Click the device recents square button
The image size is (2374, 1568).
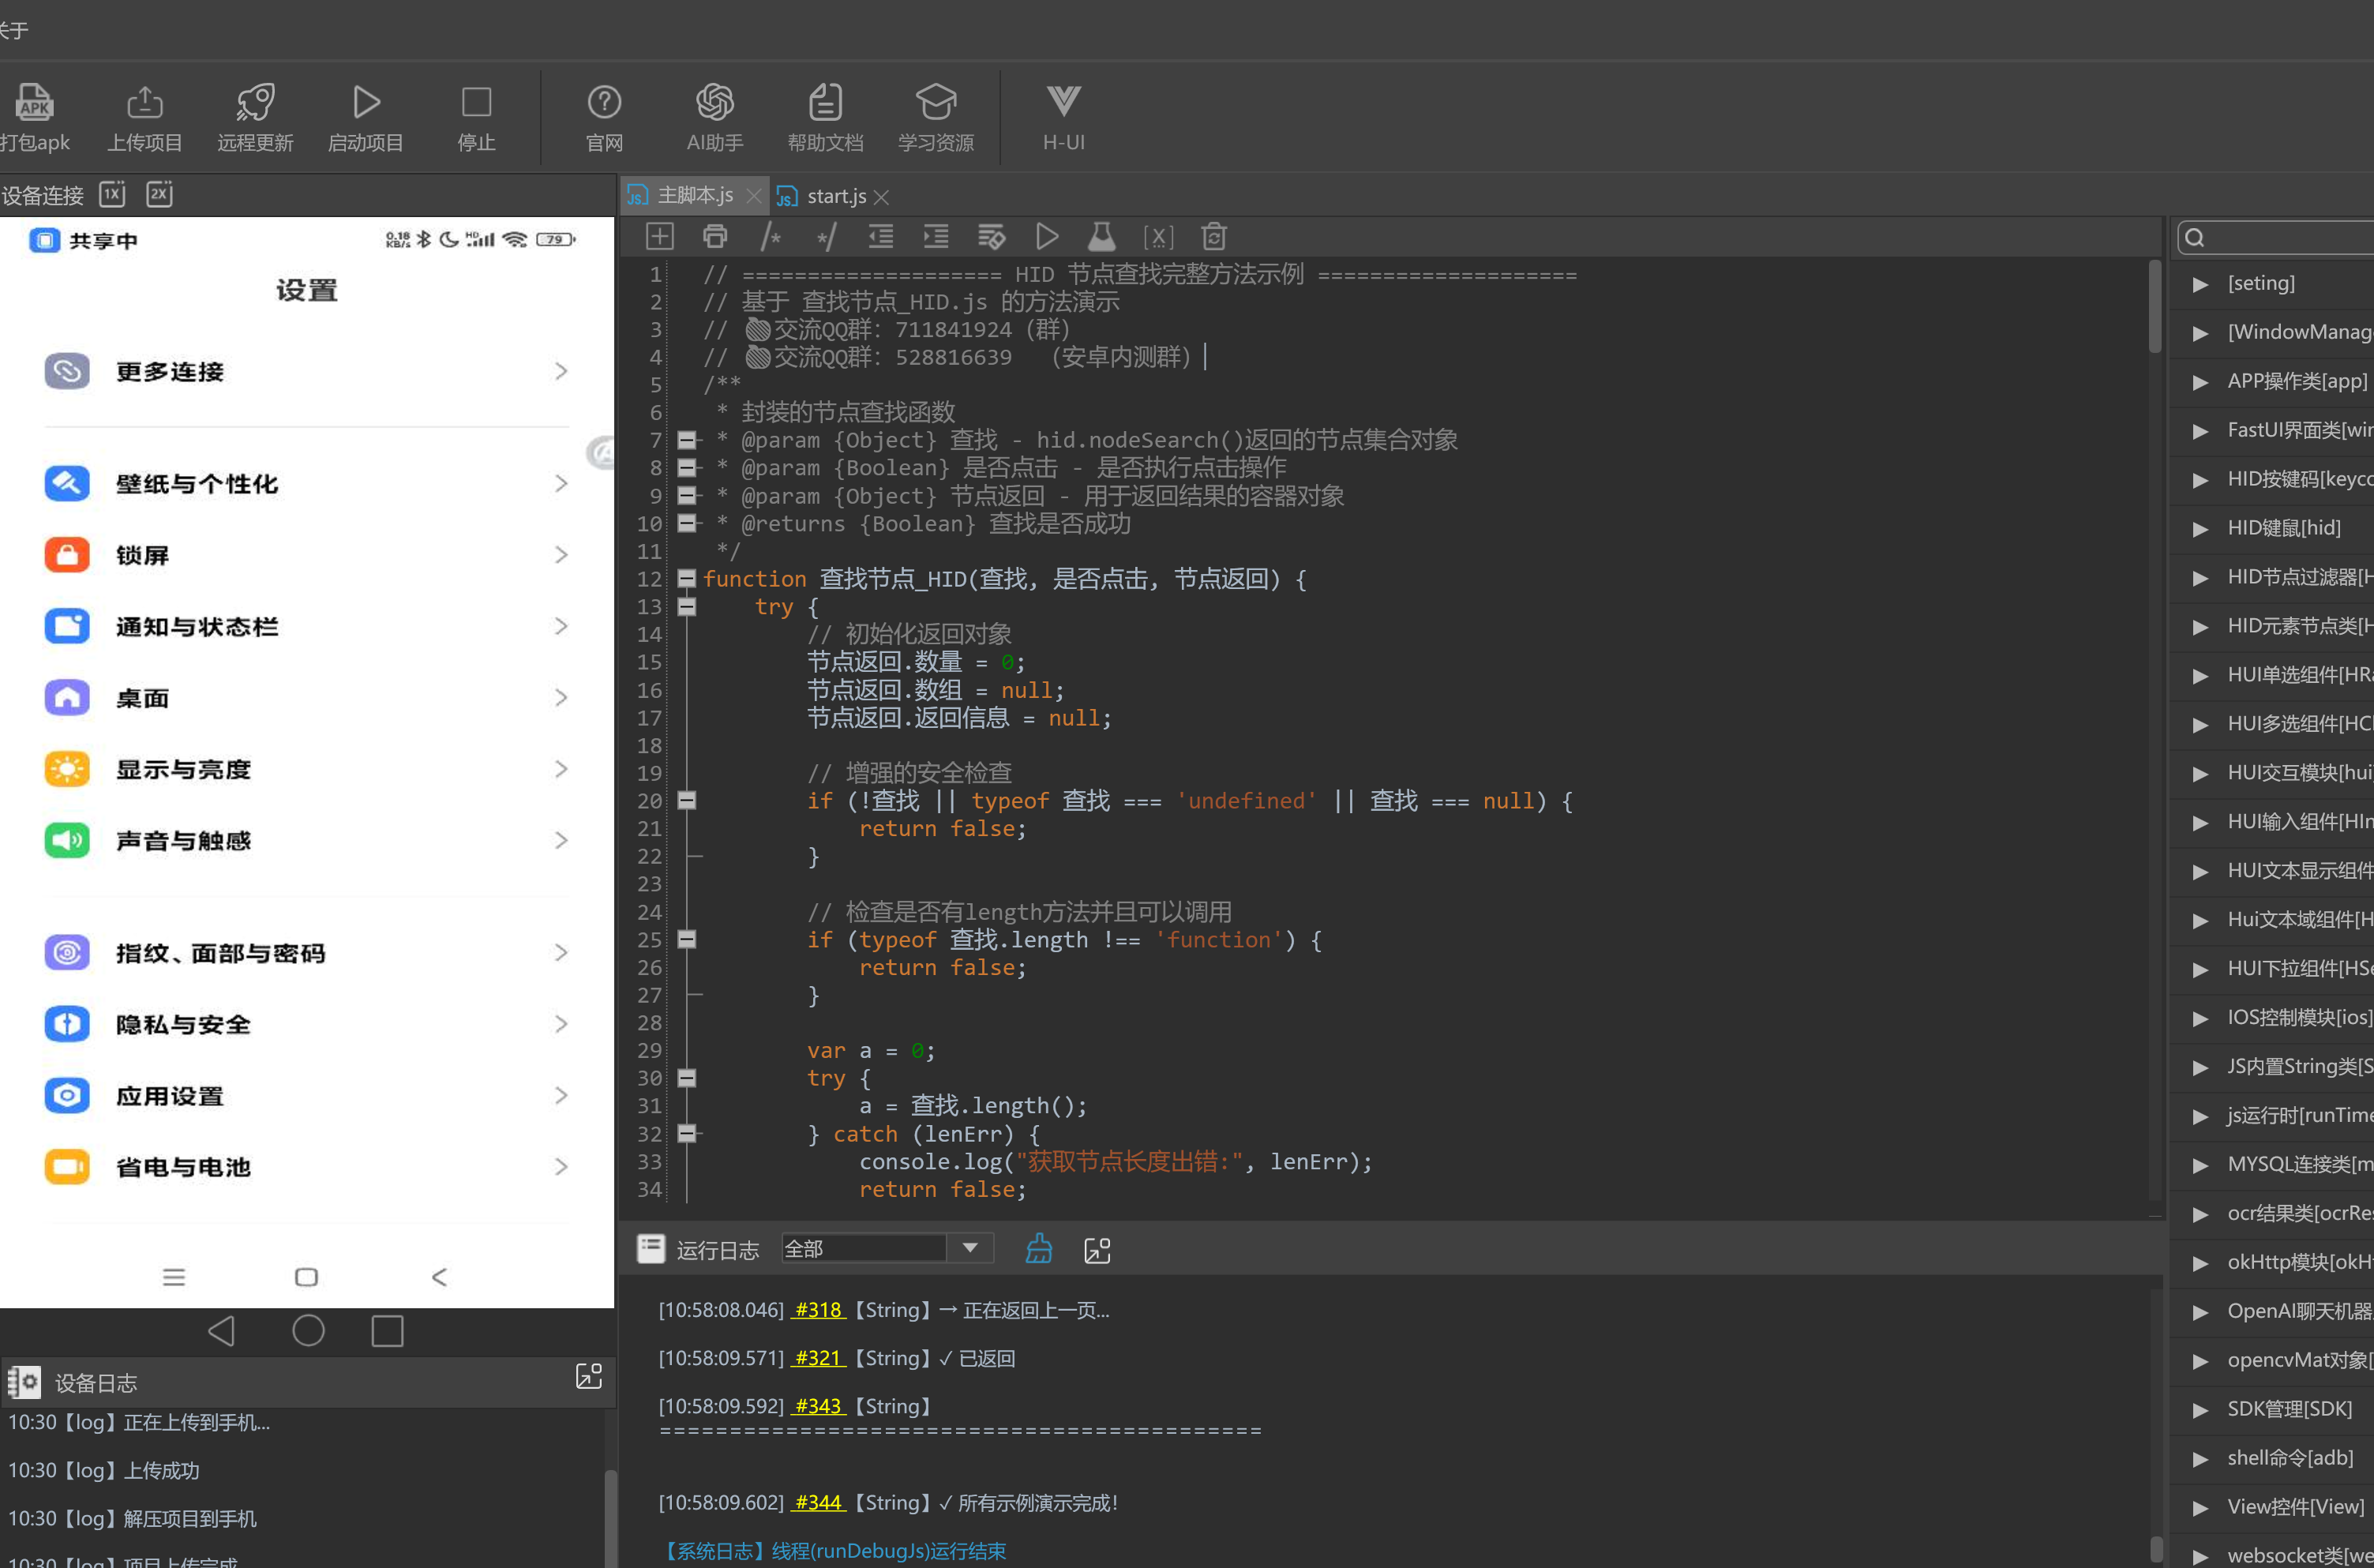pos(387,1331)
